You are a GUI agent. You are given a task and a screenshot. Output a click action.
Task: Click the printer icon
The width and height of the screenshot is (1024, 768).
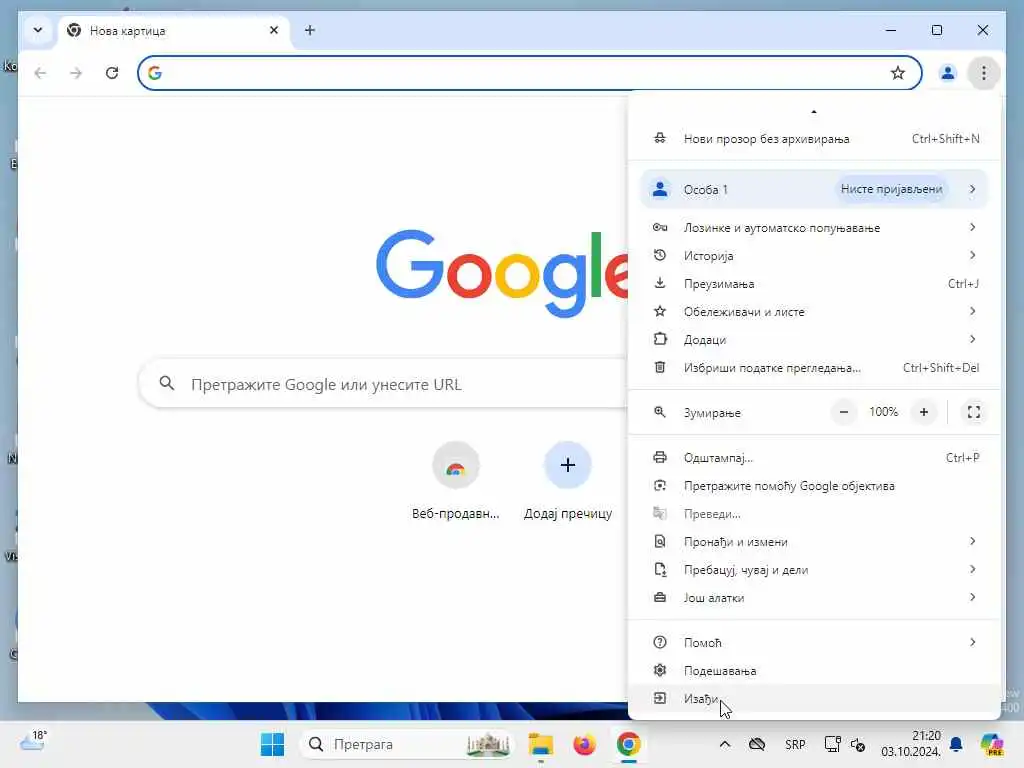pos(660,457)
